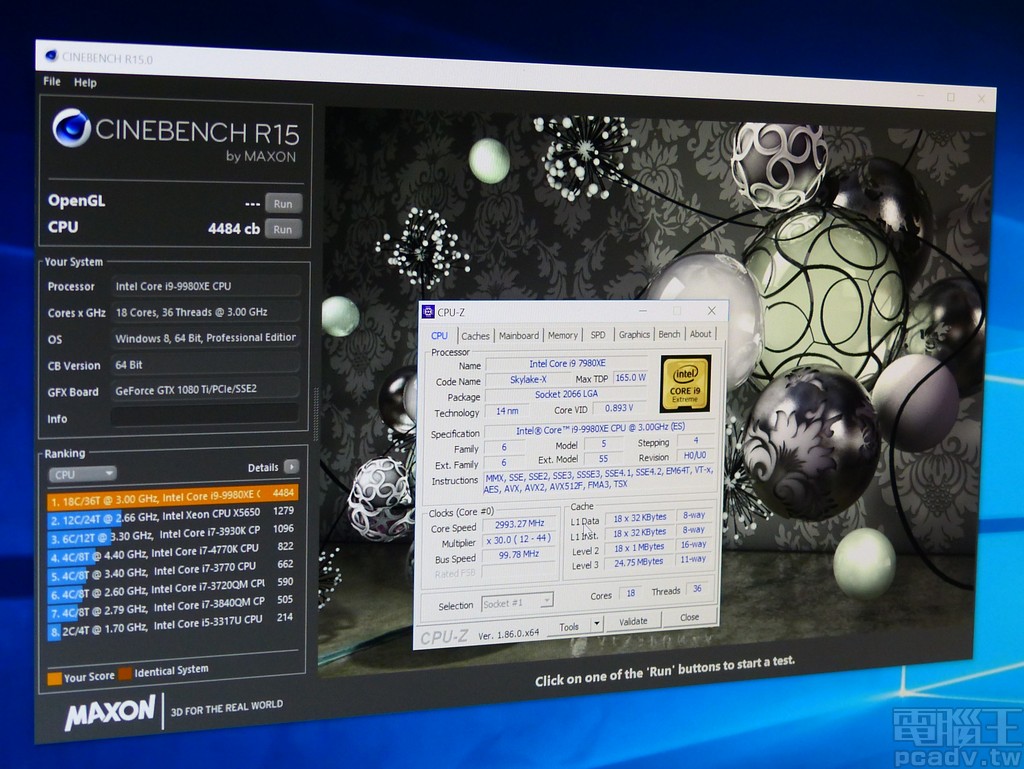Open the Help menu in Cinebench
This screenshot has width=1024, height=769.
click(x=85, y=82)
